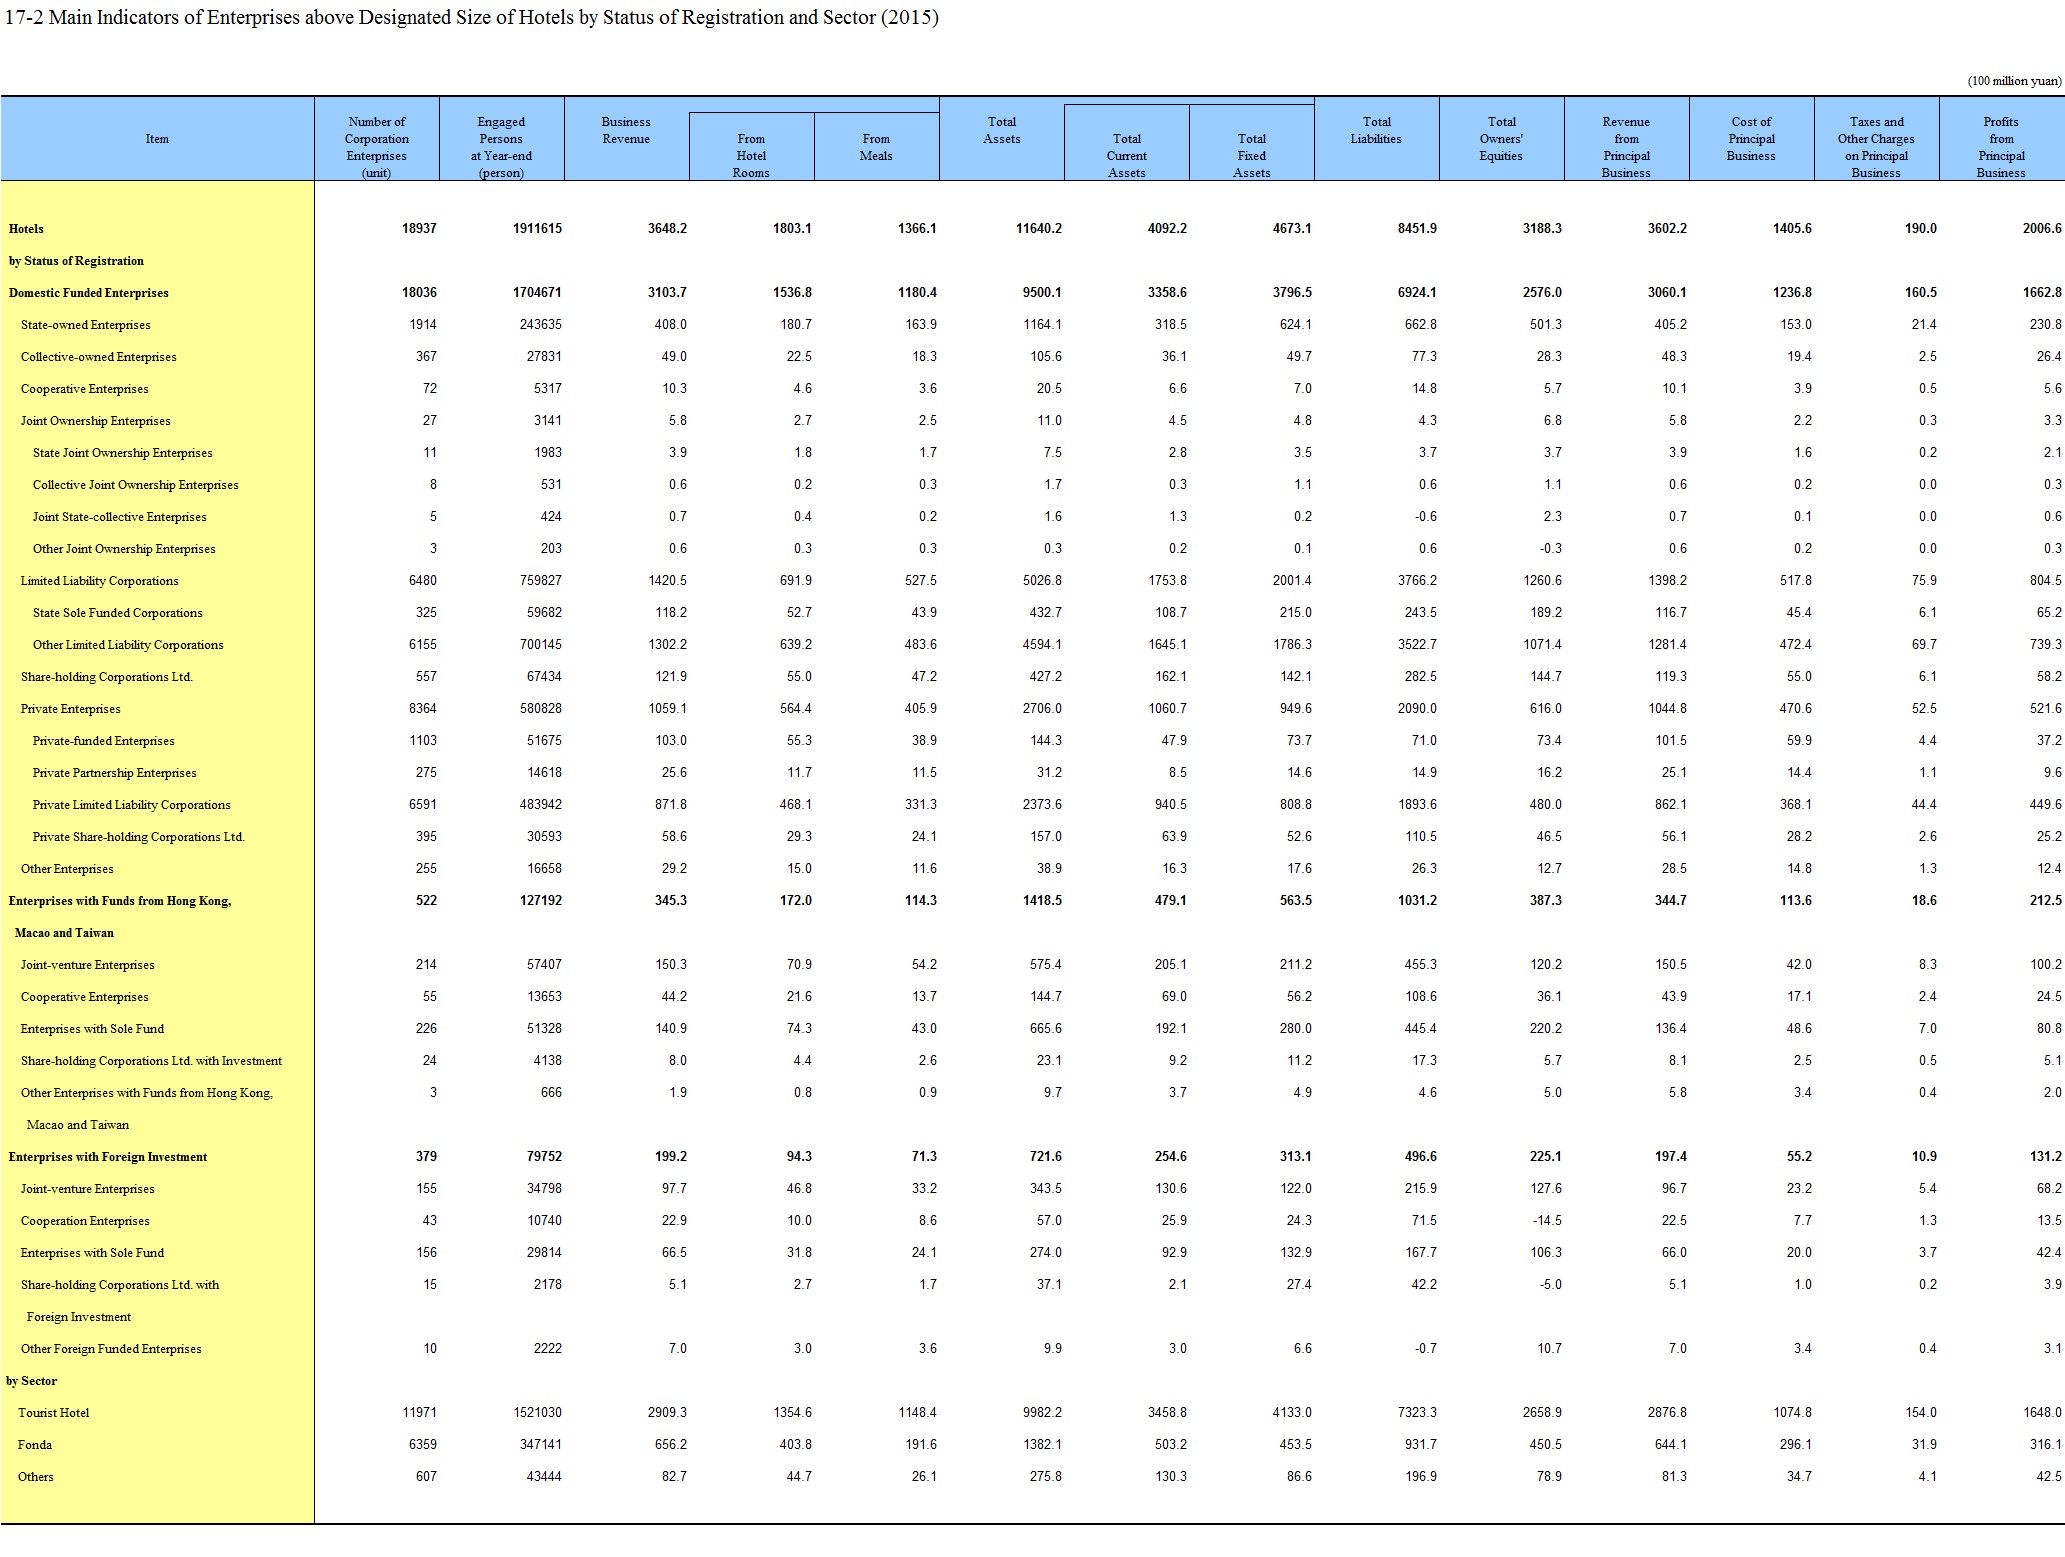Select 'Enterprises with Funds from Hong Kong,' label

tap(120, 901)
